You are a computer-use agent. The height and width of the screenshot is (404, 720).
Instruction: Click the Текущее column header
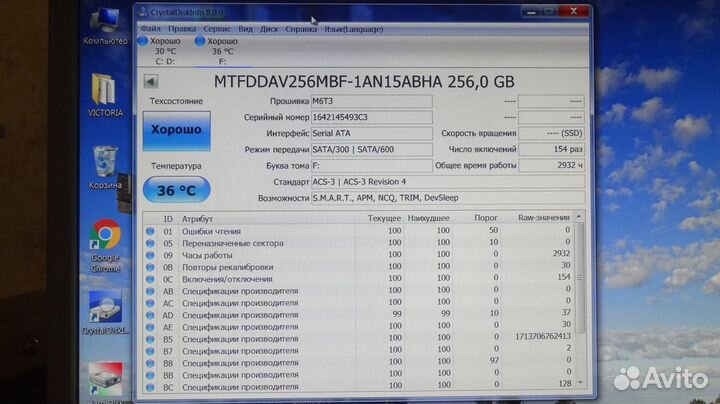click(384, 218)
